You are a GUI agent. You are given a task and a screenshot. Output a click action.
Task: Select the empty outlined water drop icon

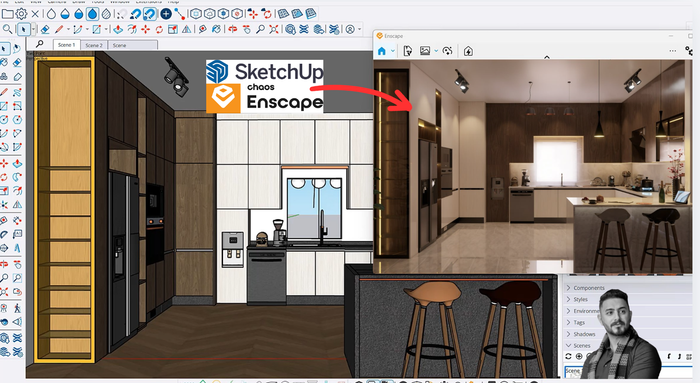coord(51,14)
